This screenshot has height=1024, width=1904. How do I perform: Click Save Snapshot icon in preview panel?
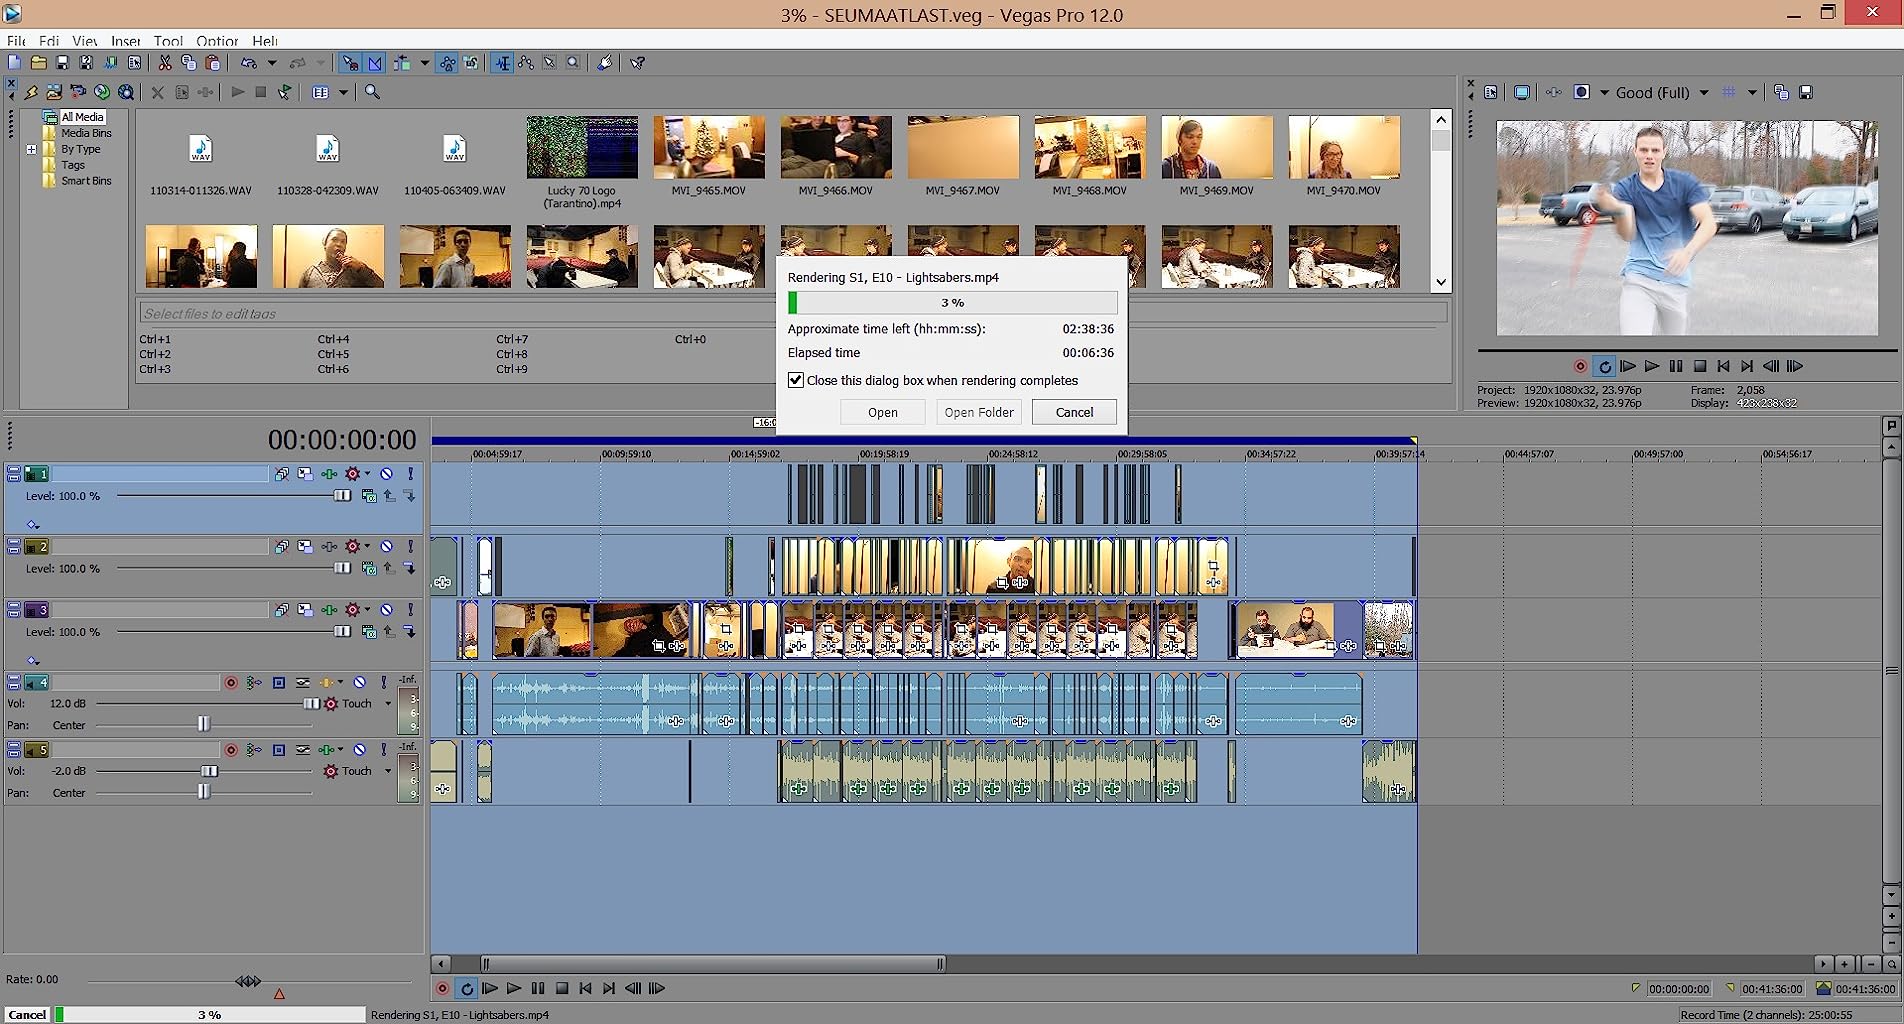tap(1806, 92)
